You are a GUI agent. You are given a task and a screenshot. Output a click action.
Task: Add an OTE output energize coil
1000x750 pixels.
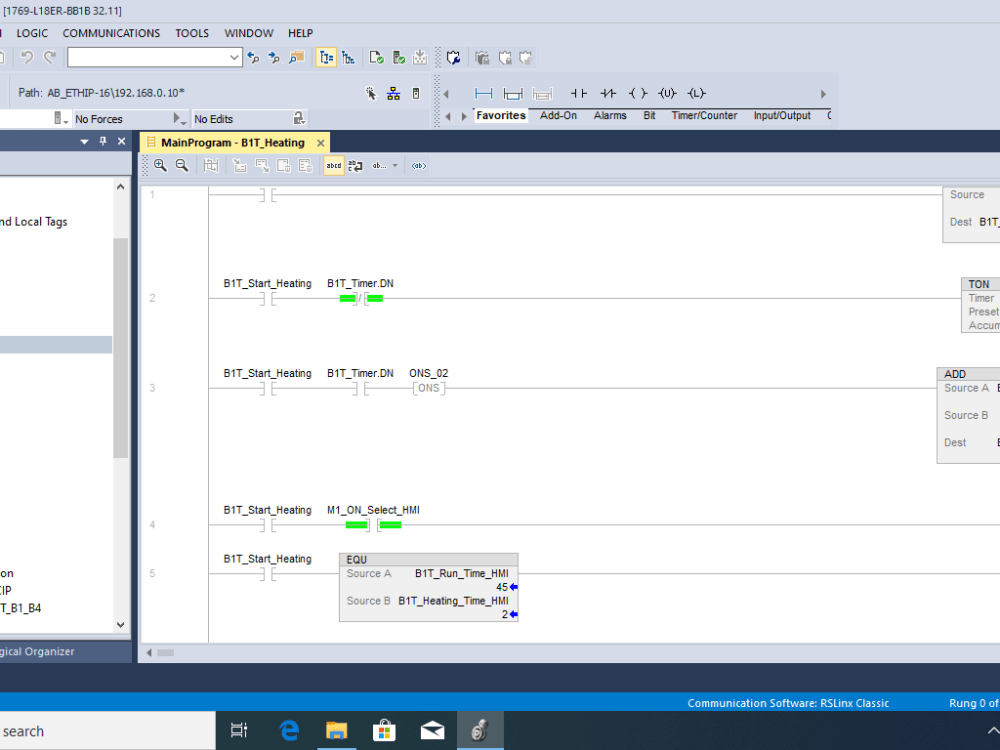click(x=637, y=93)
